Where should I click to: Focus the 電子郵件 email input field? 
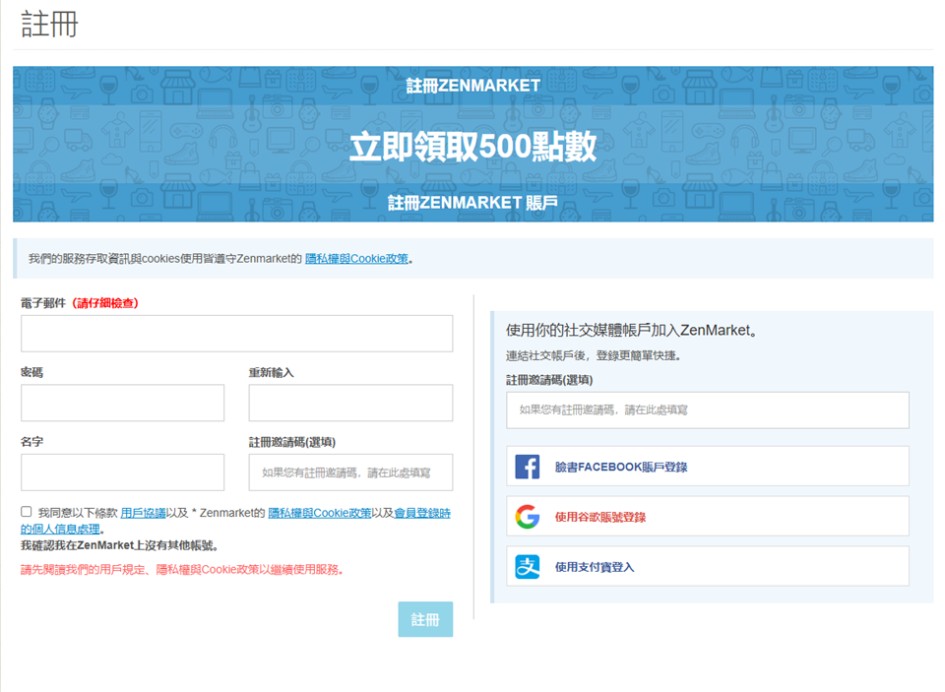click(237, 333)
